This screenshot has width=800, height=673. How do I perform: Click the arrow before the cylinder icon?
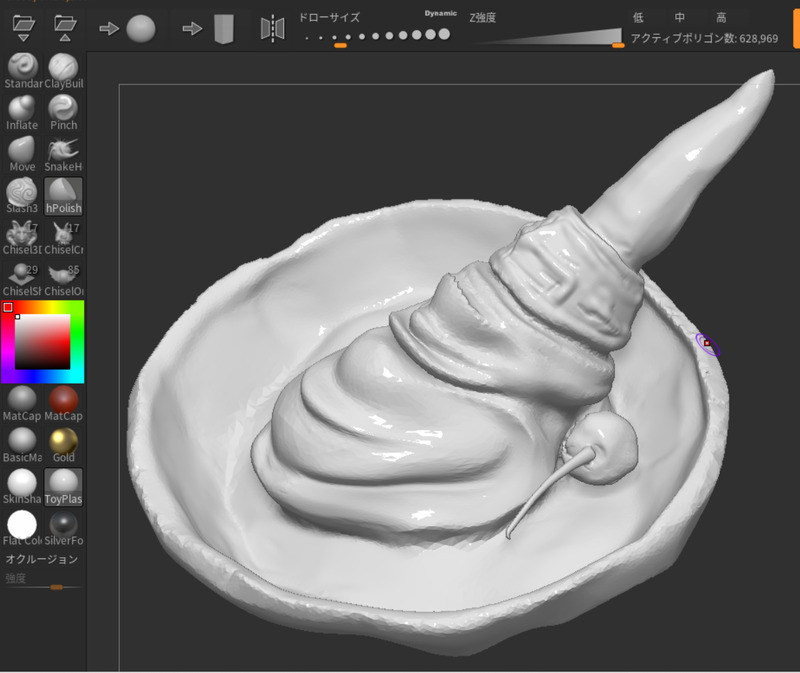pyautogui.click(x=192, y=29)
